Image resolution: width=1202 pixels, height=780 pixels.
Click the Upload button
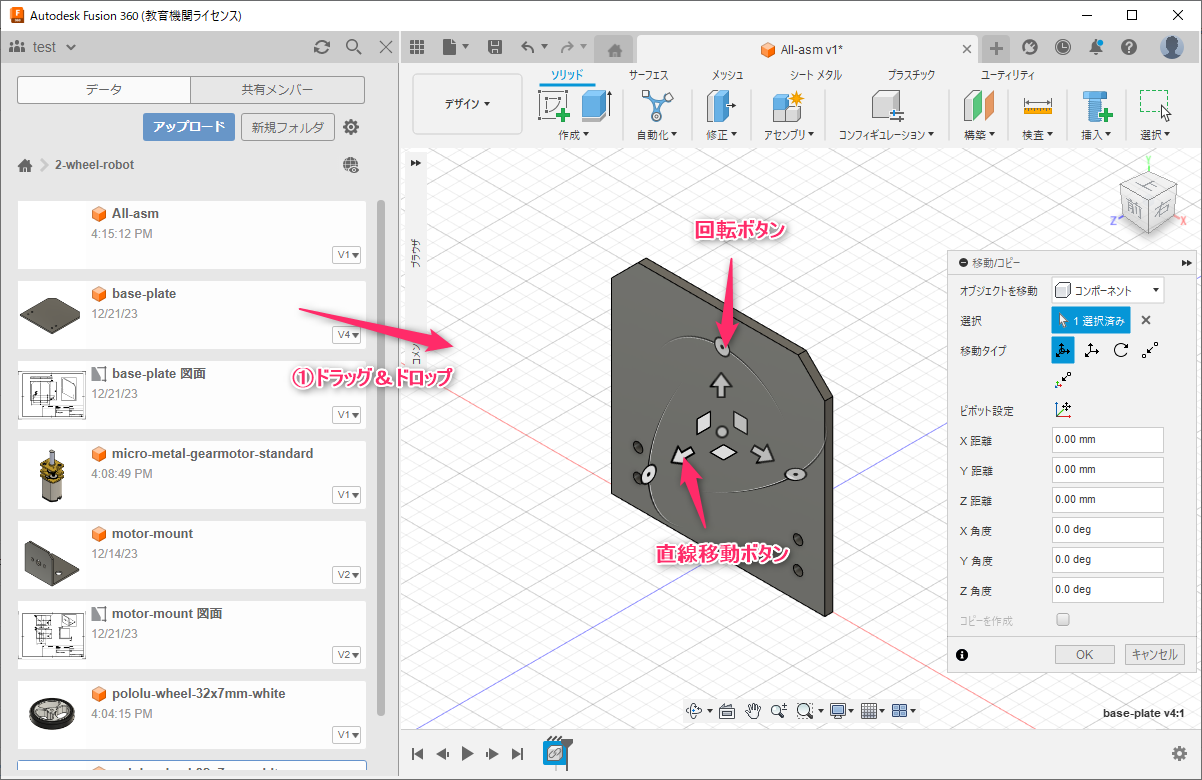(188, 127)
